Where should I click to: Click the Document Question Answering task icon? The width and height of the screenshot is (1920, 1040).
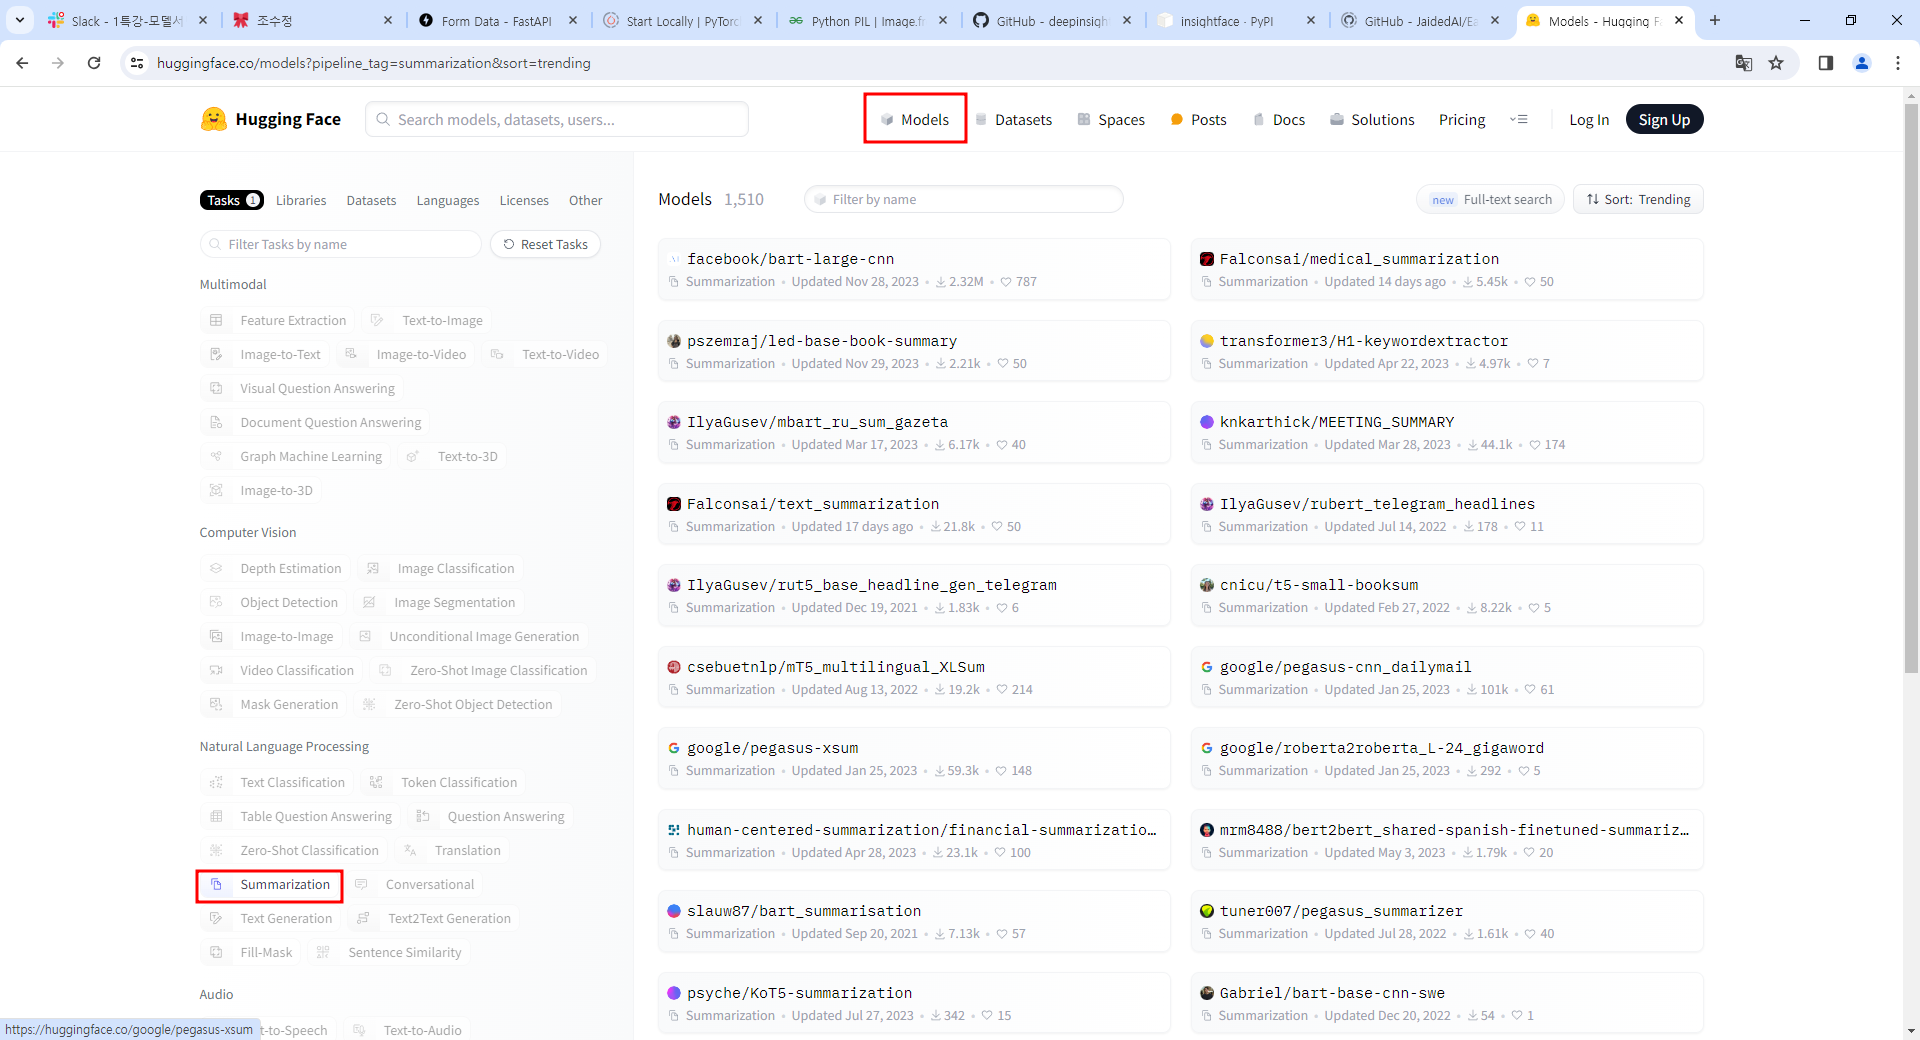[x=216, y=422]
